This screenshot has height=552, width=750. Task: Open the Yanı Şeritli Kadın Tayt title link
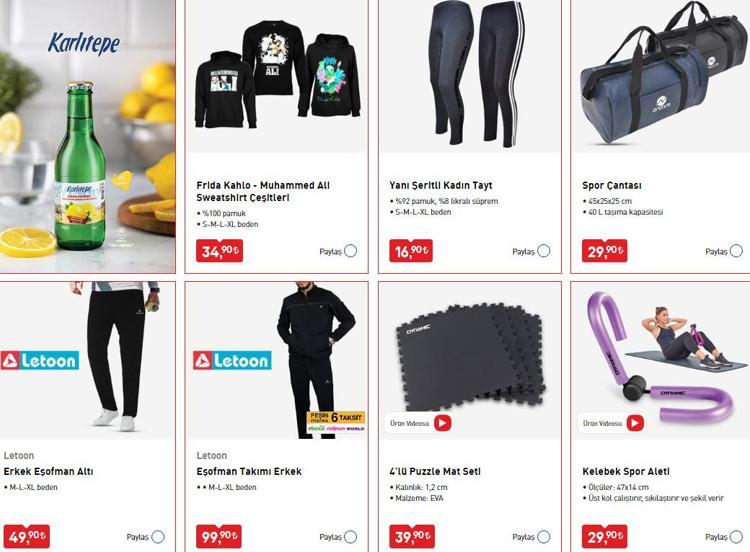coord(441,185)
